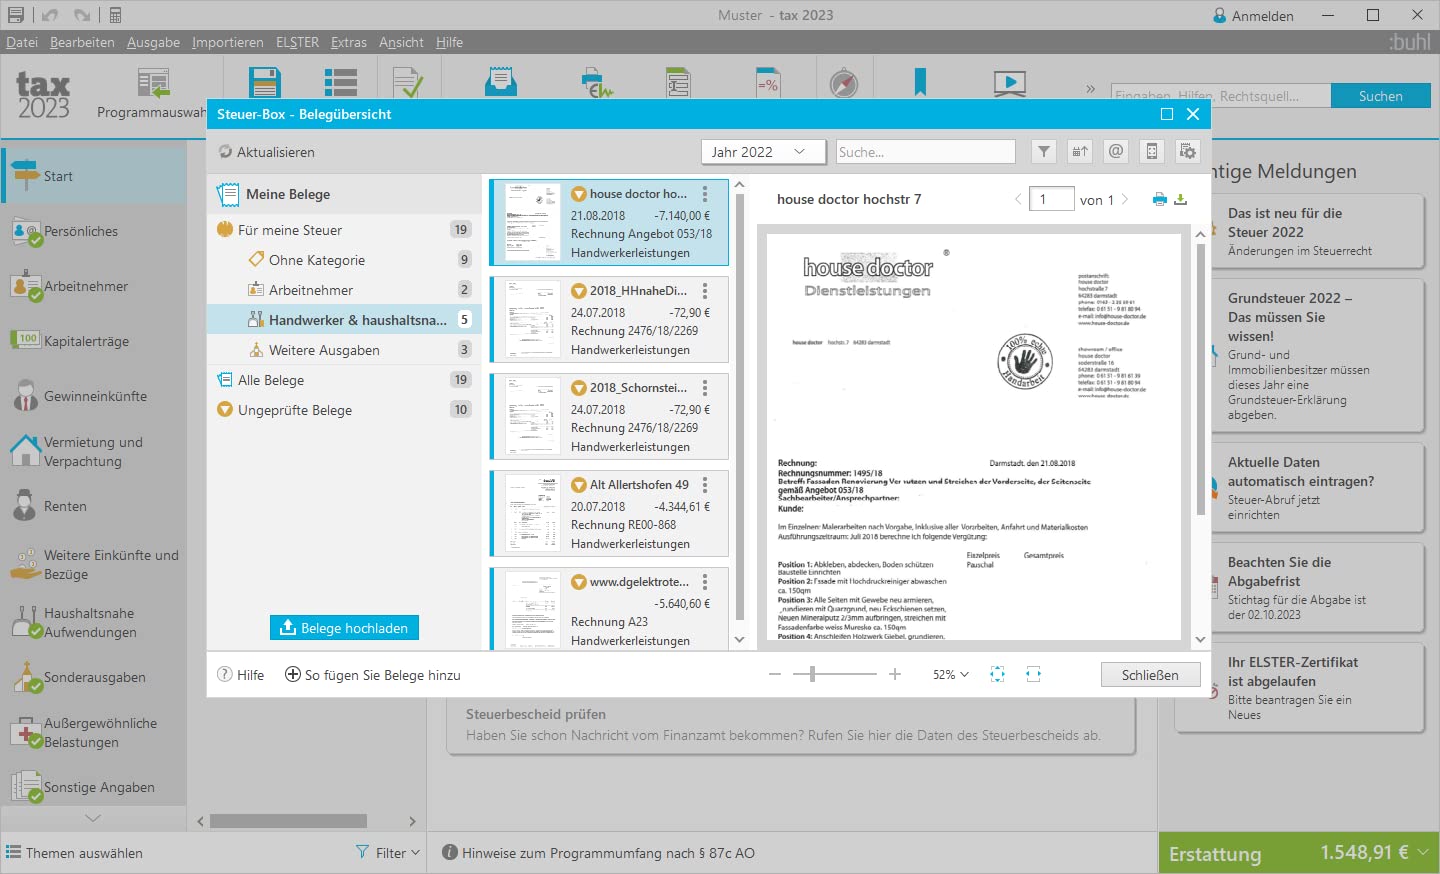
Task: Click the floppy disk save icon in main toolbar
Action: click(x=265, y=83)
